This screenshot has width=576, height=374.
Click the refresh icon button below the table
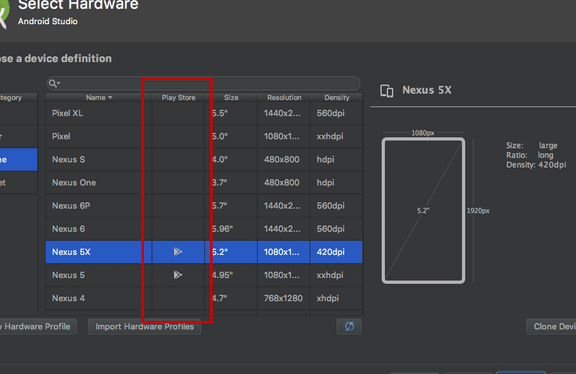tap(349, 326)
